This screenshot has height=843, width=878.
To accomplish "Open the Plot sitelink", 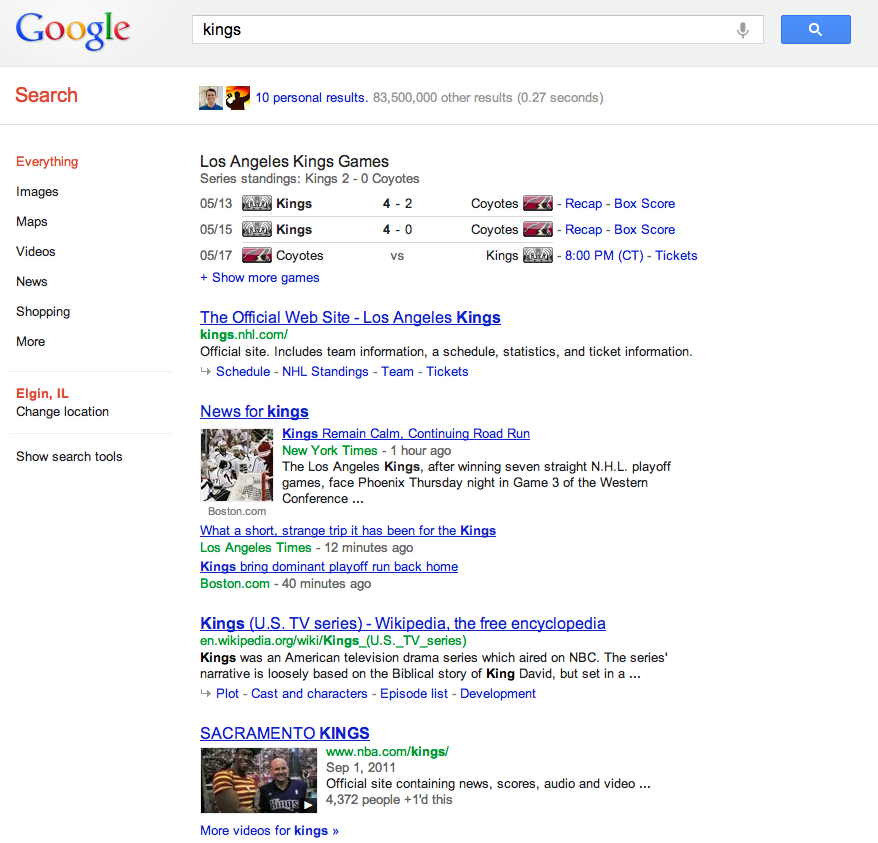I will coord(227,694).
